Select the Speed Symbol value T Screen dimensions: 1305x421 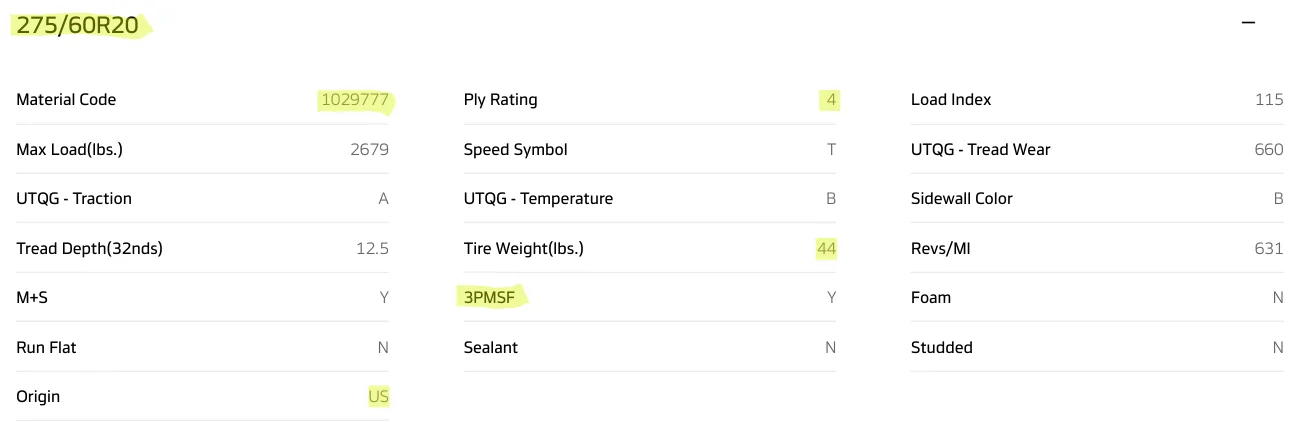[831, 149]
